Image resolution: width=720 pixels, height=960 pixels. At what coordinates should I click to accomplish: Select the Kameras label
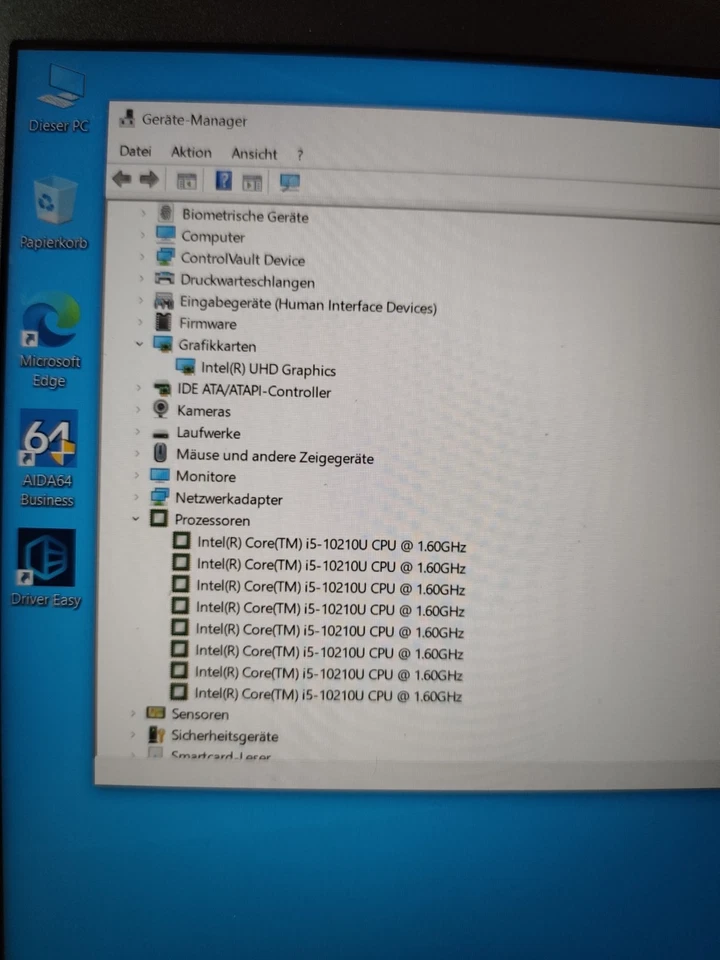[x=203, y=411]
